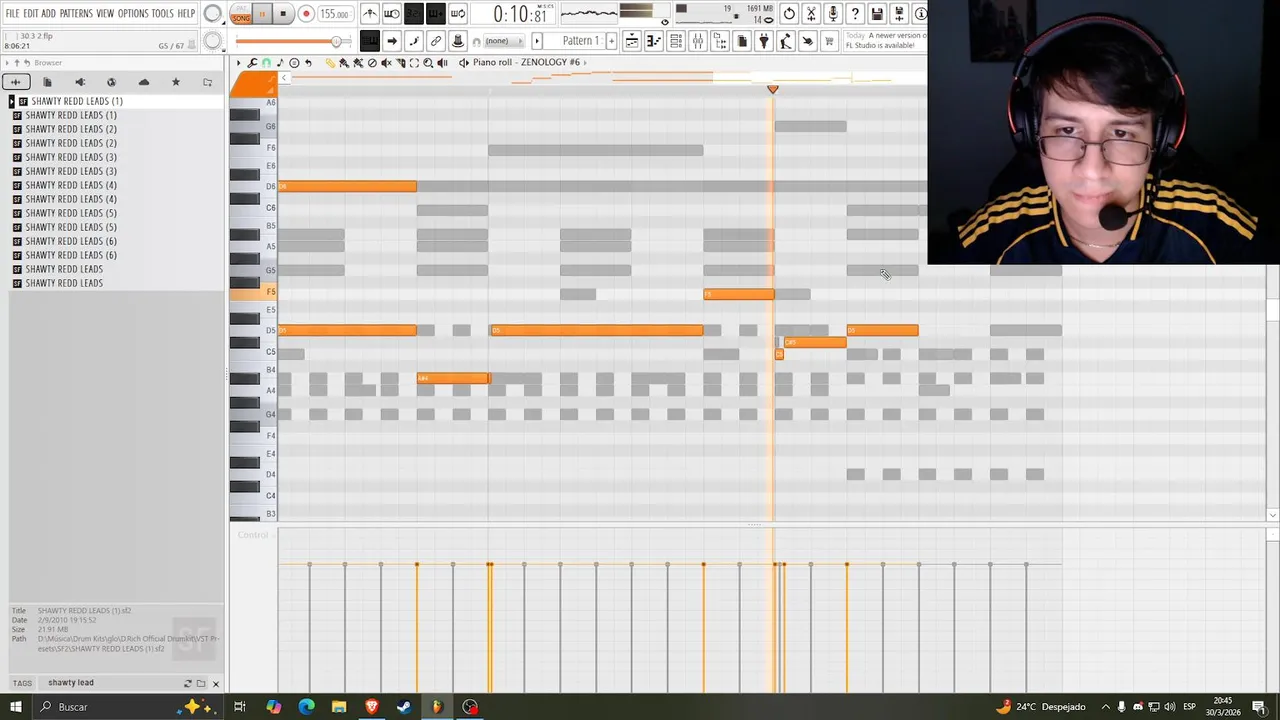Select the browser cloud tab
1280x720 pixels.
tap(144, 82)
